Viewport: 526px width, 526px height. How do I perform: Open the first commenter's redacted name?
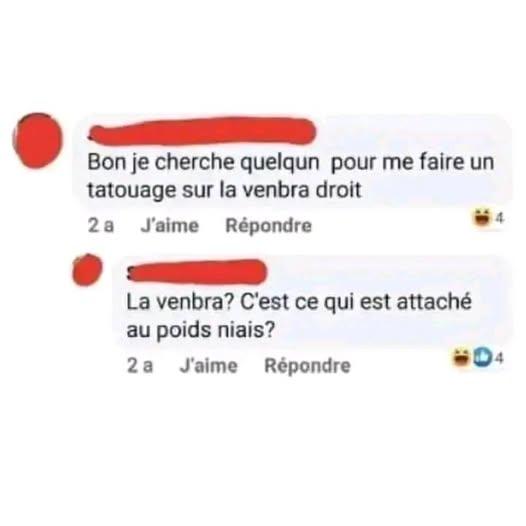point(202,131)
